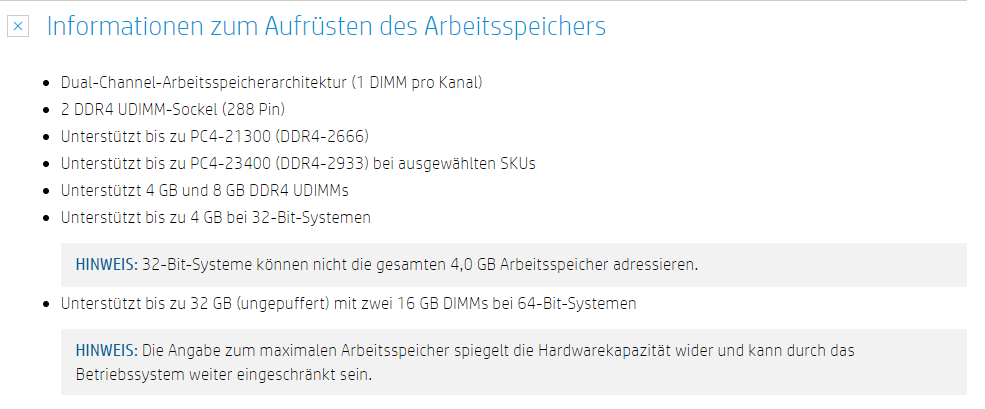Click the 'PC4-21300' text
This screenshot has height=409, width=985.
(x=227, y=136)
